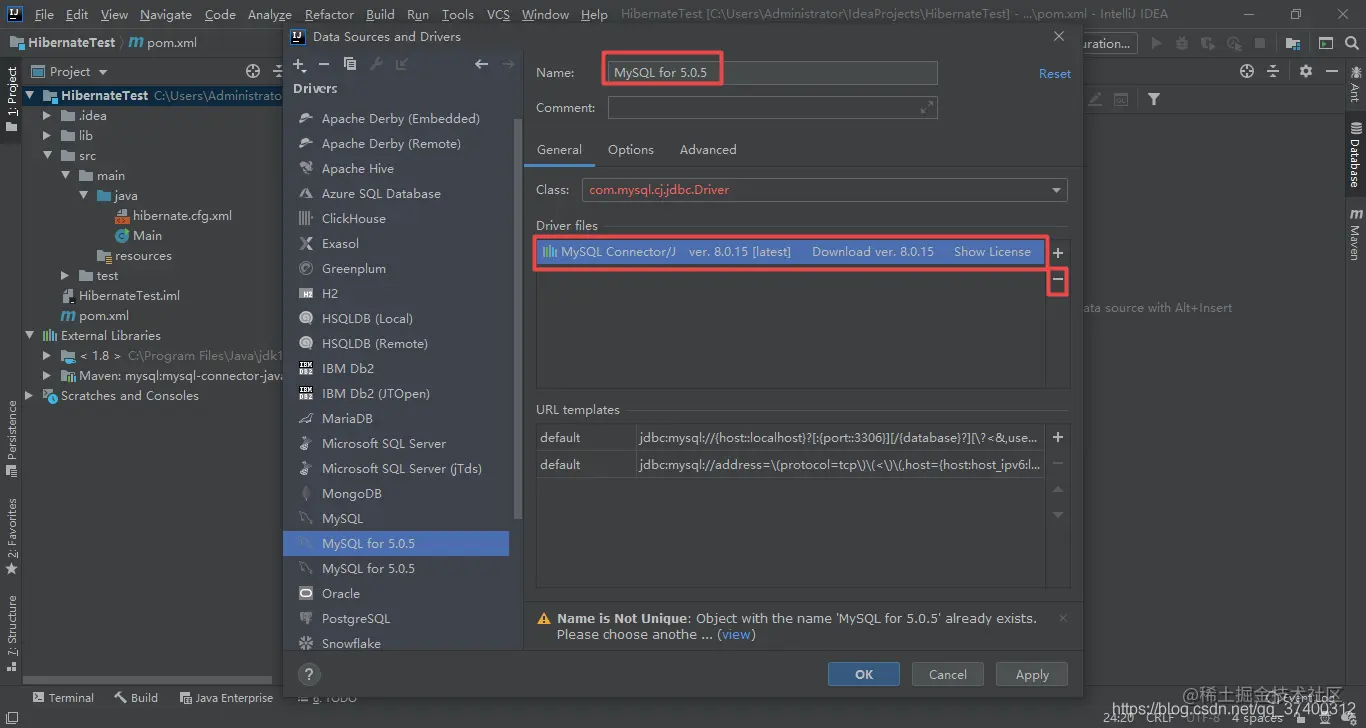Viewport: 1366px width, 728px height.
Task: Switch to the Options tab
Action: tap(631, 150)
